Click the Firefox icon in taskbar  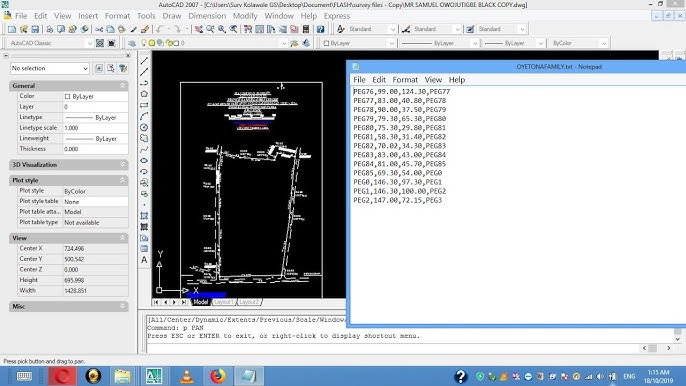point(217,376)
